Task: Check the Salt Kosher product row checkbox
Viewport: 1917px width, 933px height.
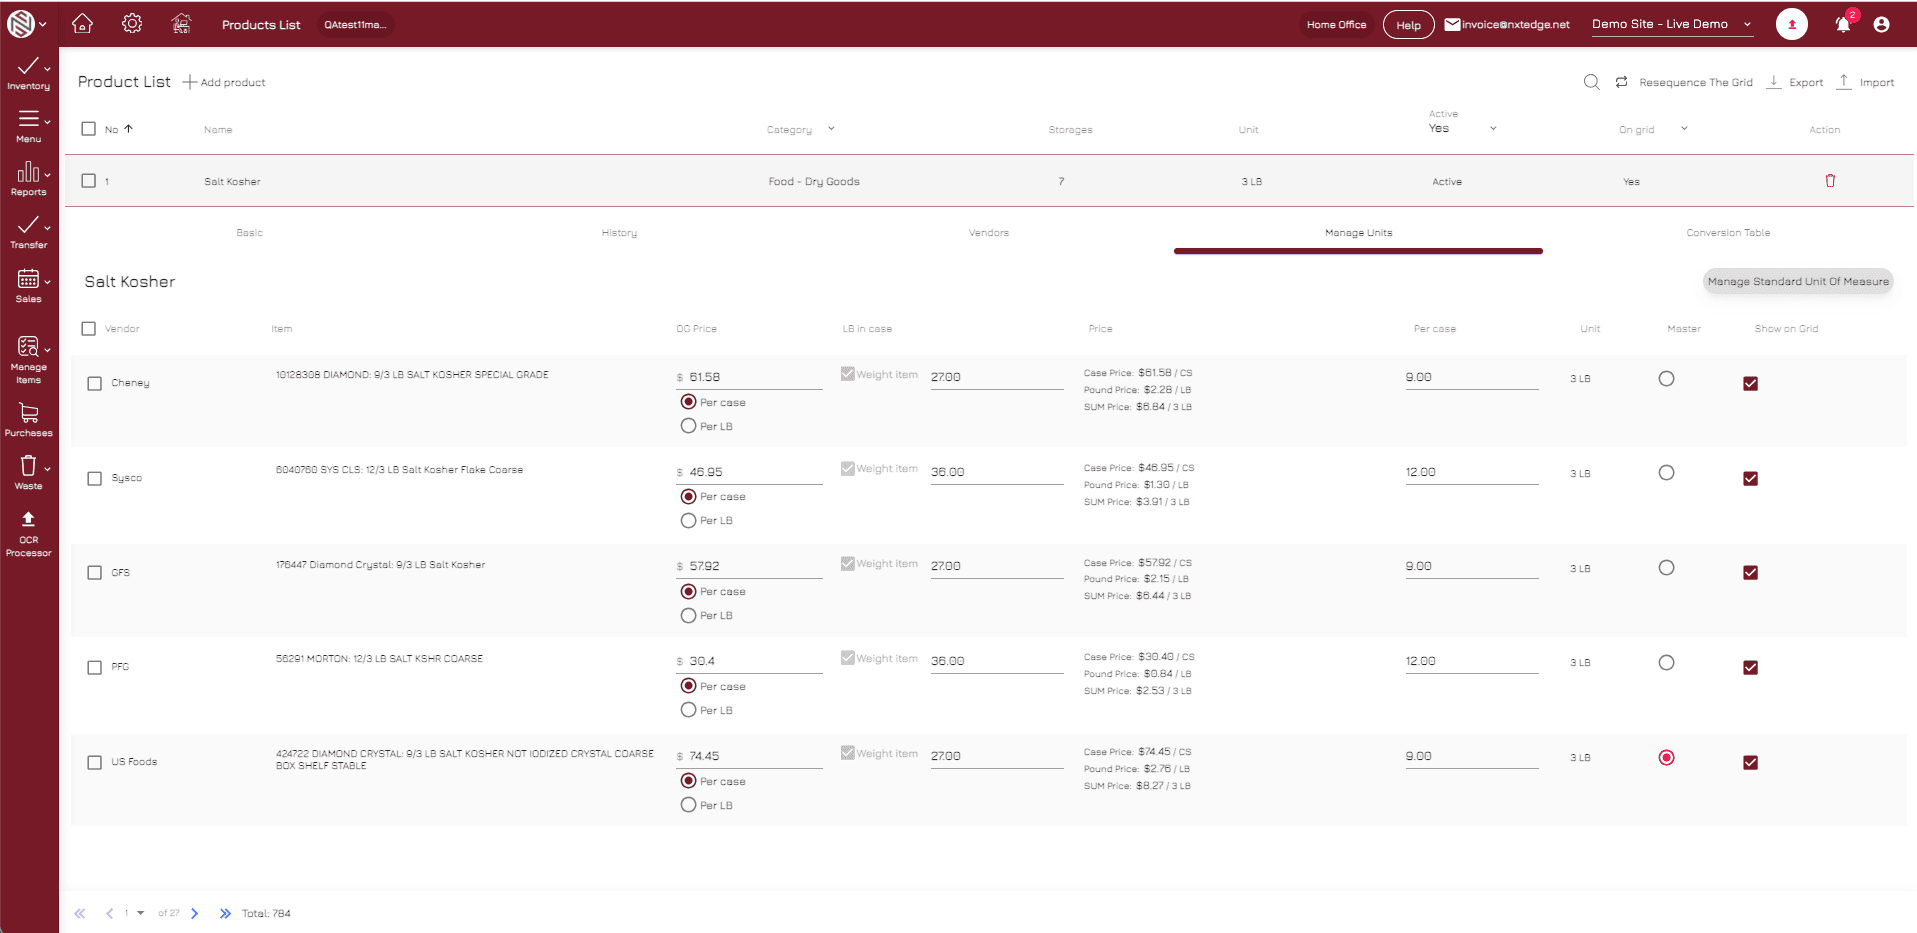Action: click(x=89, y=181)
